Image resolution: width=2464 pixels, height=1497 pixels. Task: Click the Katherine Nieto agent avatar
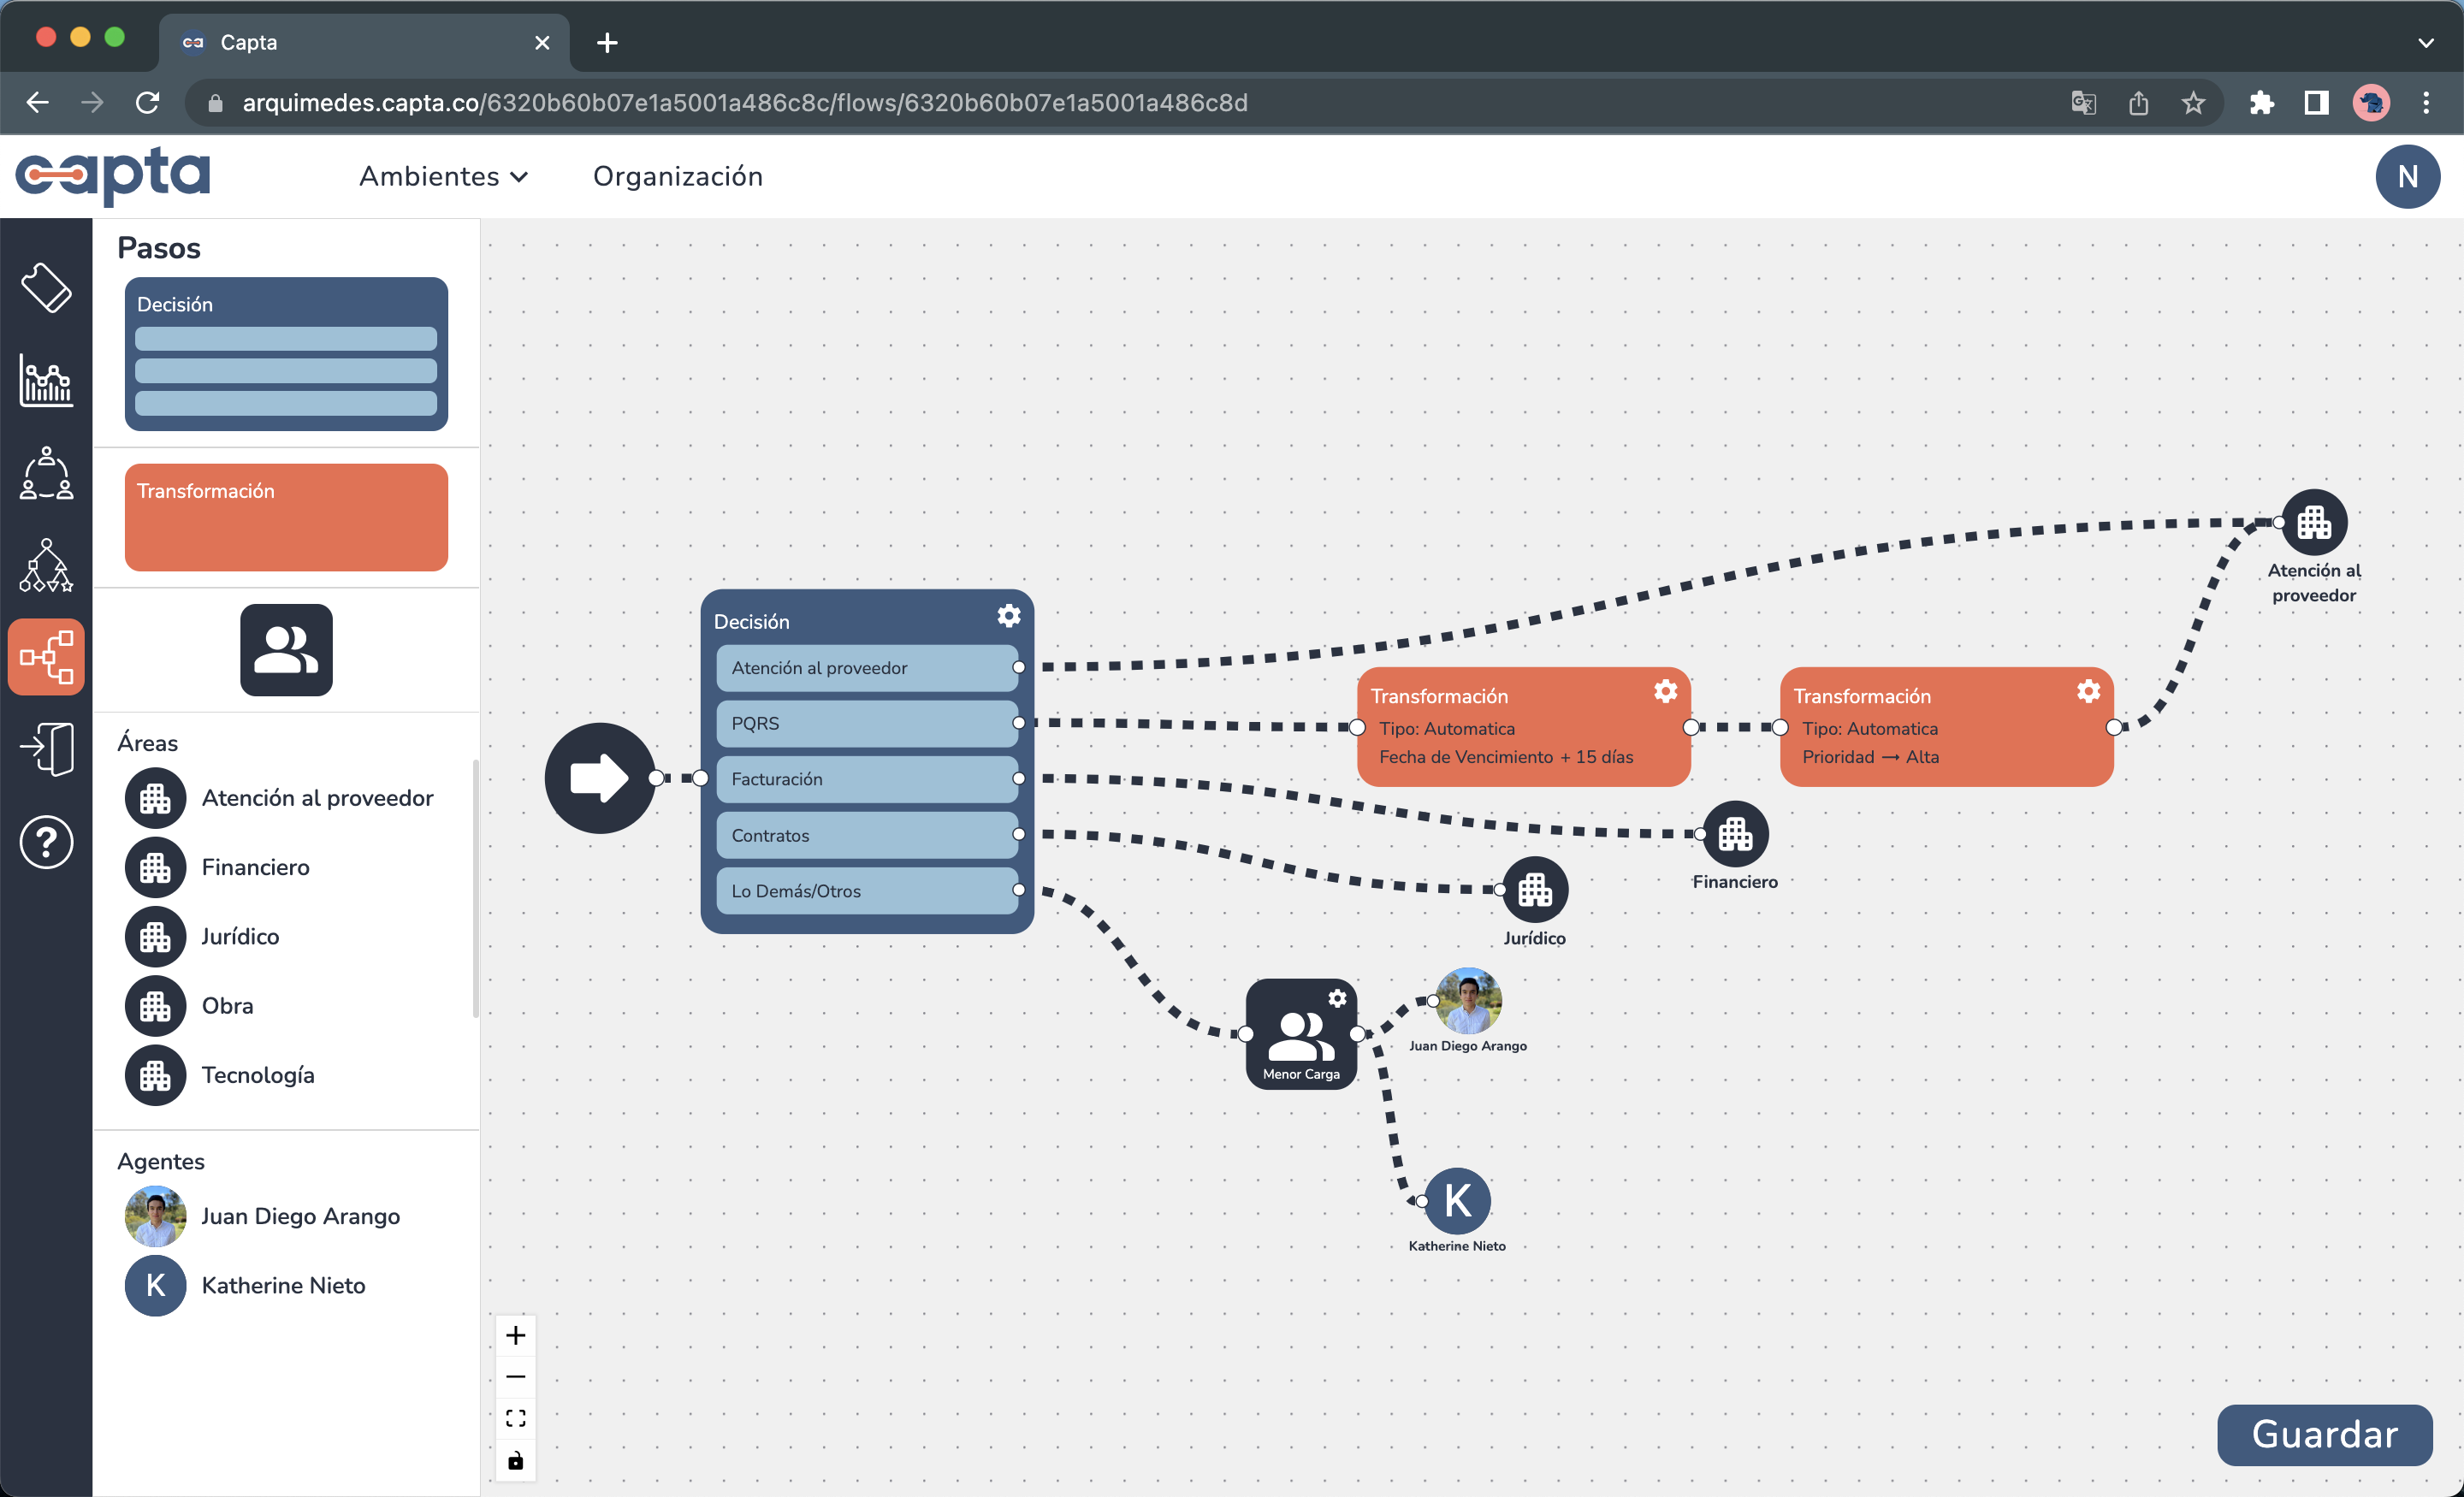tap(155, 1286)
